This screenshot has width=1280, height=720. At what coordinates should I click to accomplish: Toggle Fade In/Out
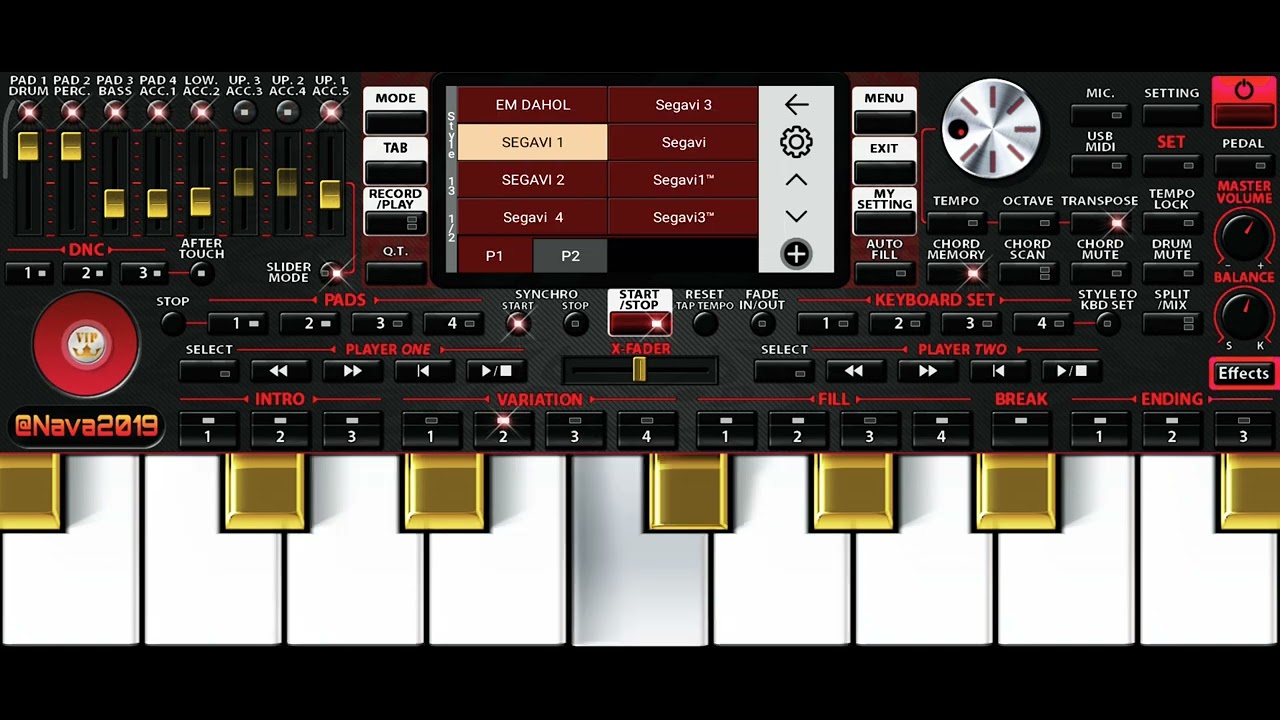[762, 323]
